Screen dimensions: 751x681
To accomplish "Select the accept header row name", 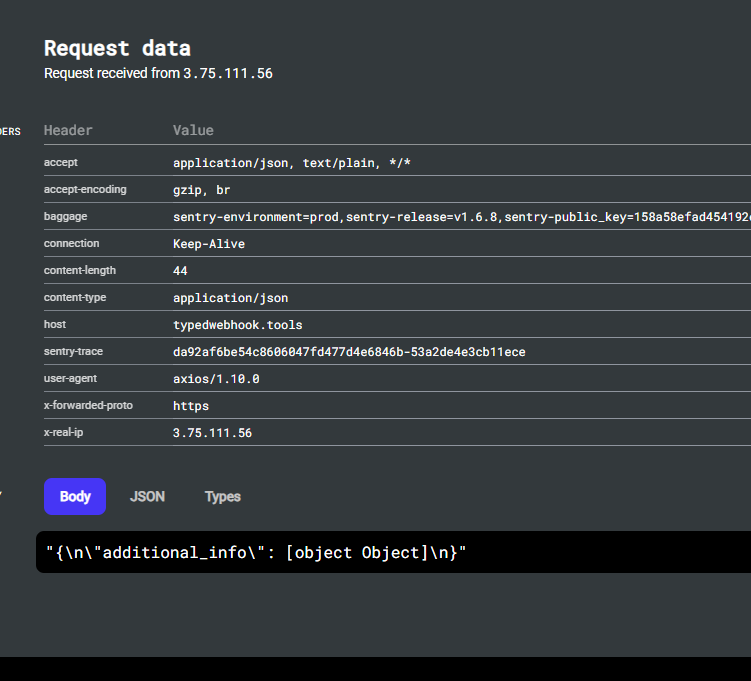I will 61,162.
